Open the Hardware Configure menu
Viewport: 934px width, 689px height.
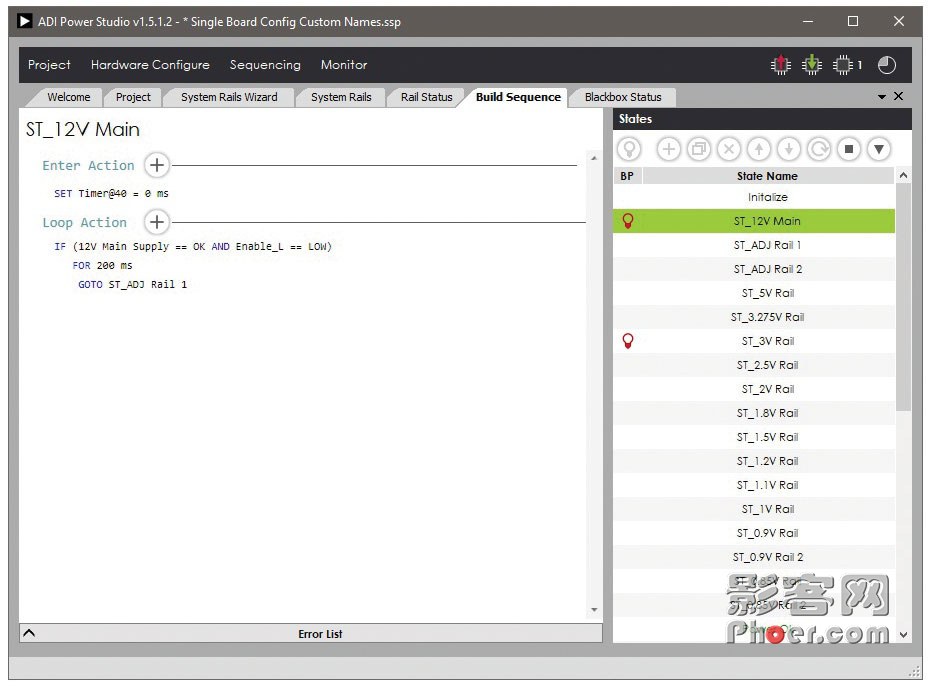150,64
